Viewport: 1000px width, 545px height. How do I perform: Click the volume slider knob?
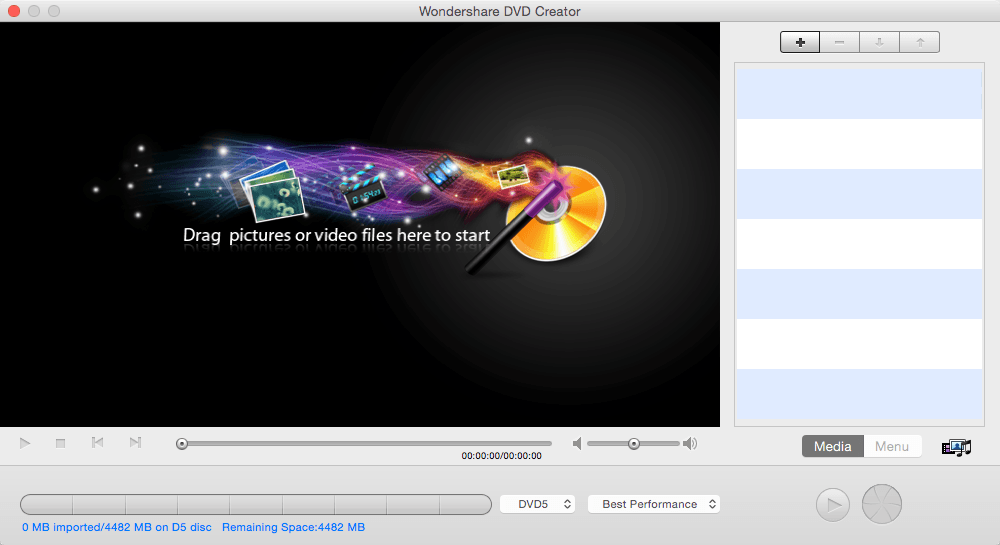click(633, 444)
